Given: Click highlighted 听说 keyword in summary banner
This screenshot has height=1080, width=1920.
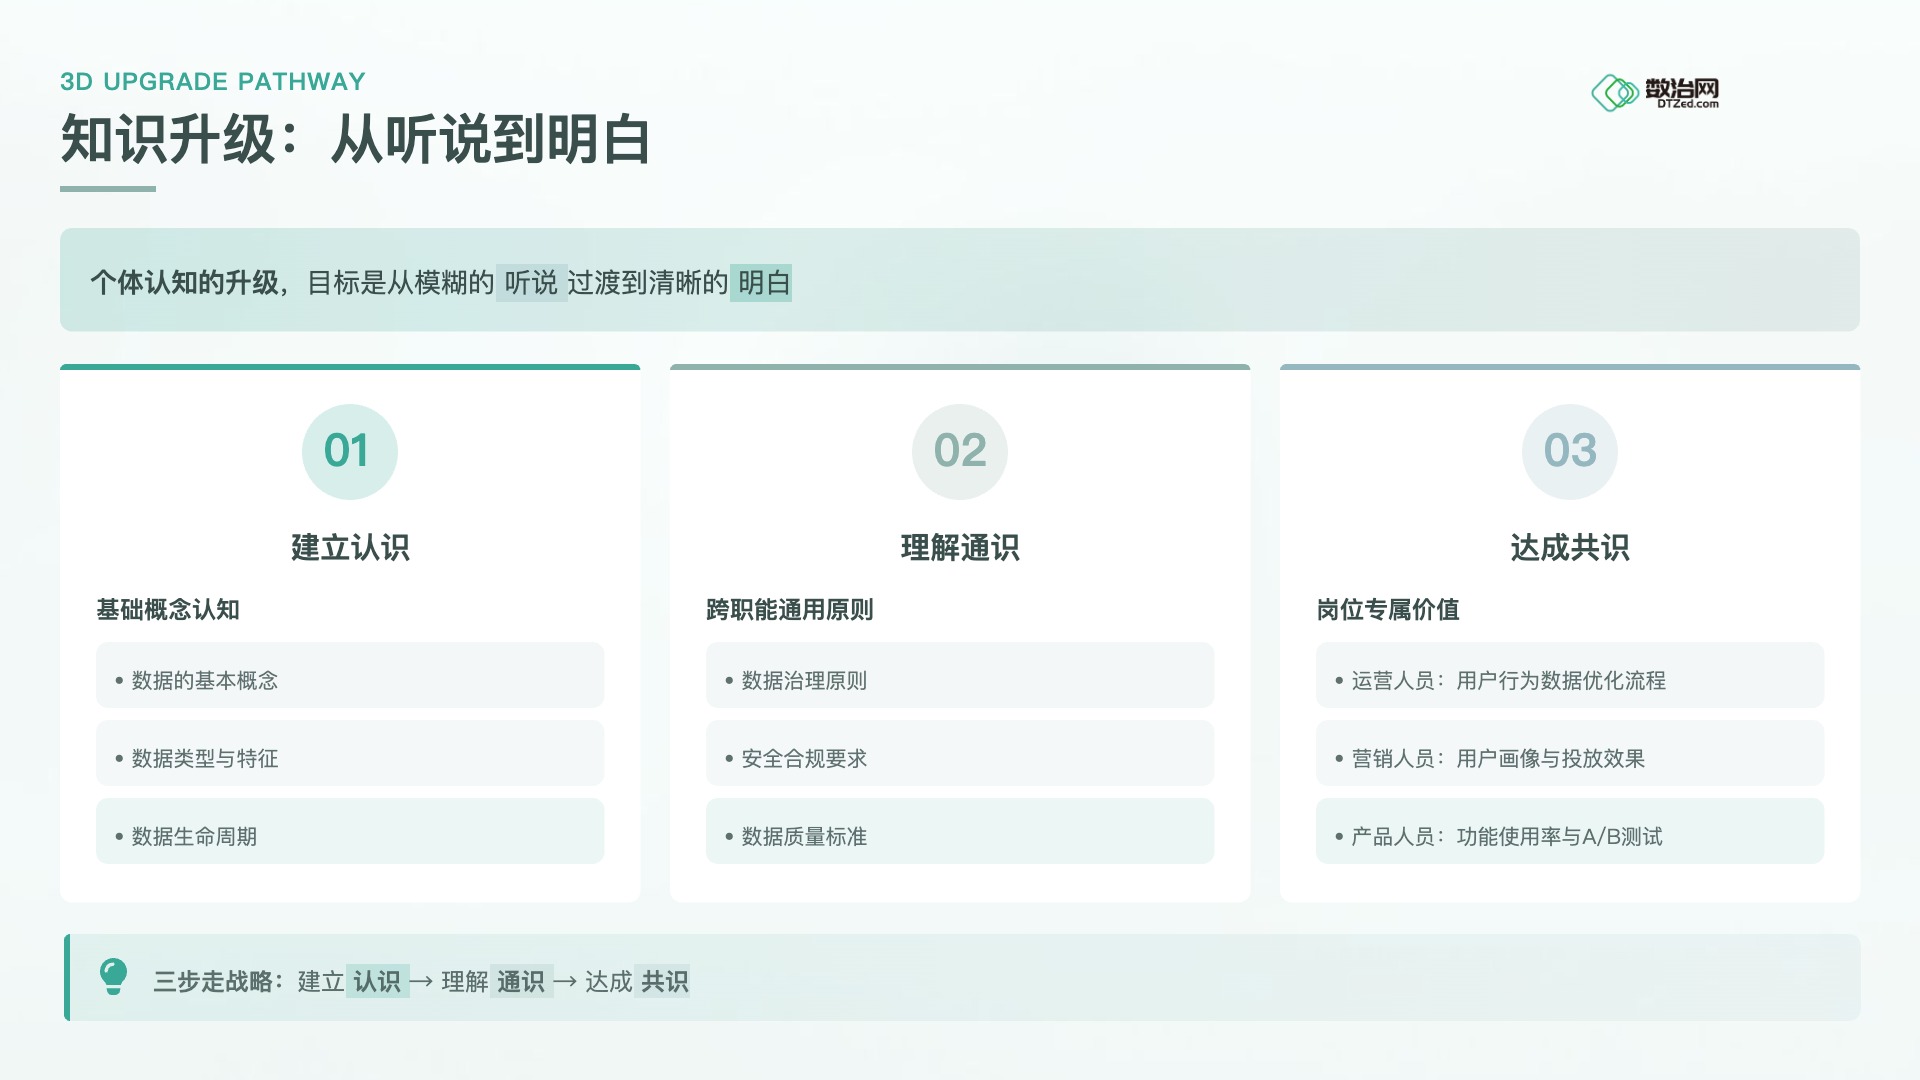Looking at the screenshot, I should click(531, 283).
